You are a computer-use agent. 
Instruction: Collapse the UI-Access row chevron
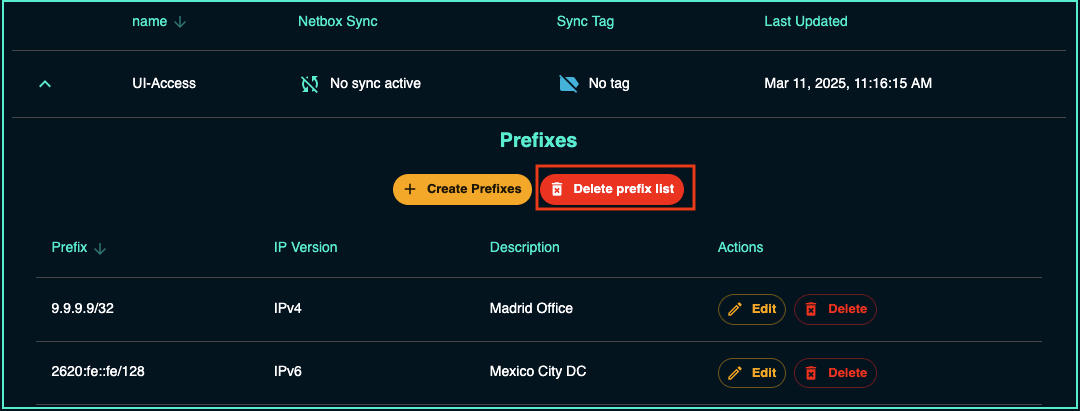pos(44,84)
